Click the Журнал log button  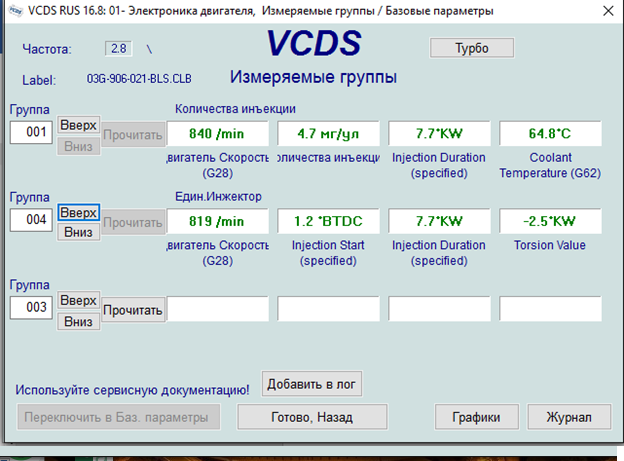(568, 416)
